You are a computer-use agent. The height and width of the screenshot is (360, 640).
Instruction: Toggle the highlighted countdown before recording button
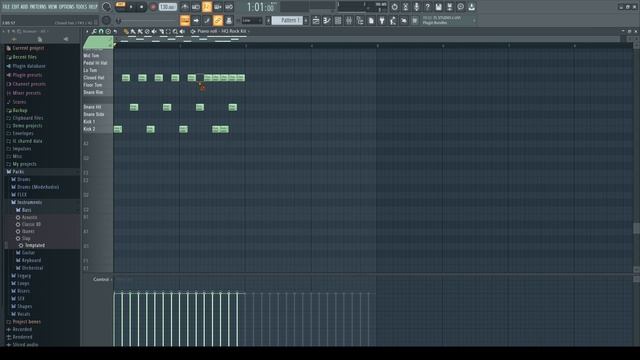click(207, 7)
